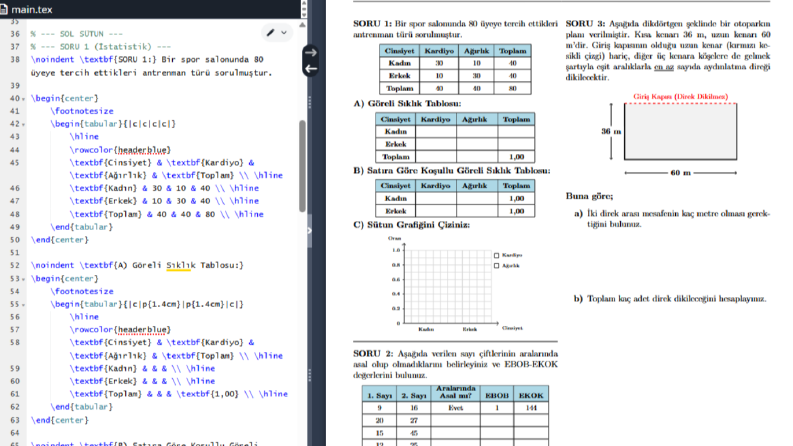Click '144' EKOK cell in SORU 2 table

[531, 408]
